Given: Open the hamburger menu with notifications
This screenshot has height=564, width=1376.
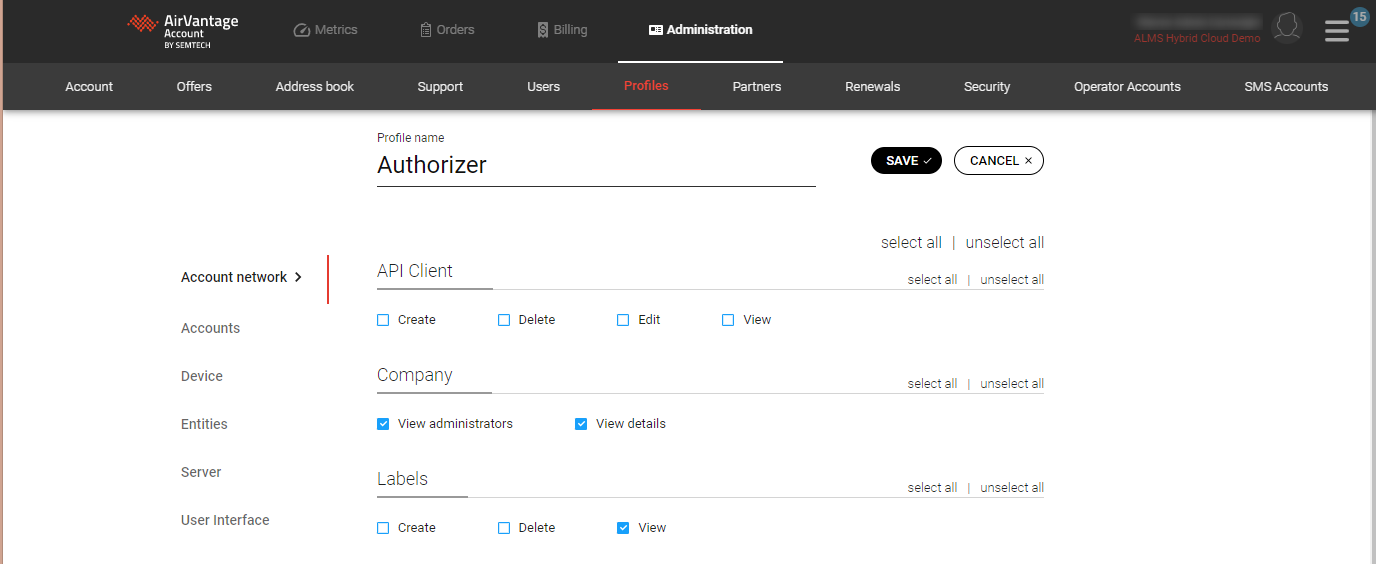Looking at the screenshot, I should coord(1337,30).
